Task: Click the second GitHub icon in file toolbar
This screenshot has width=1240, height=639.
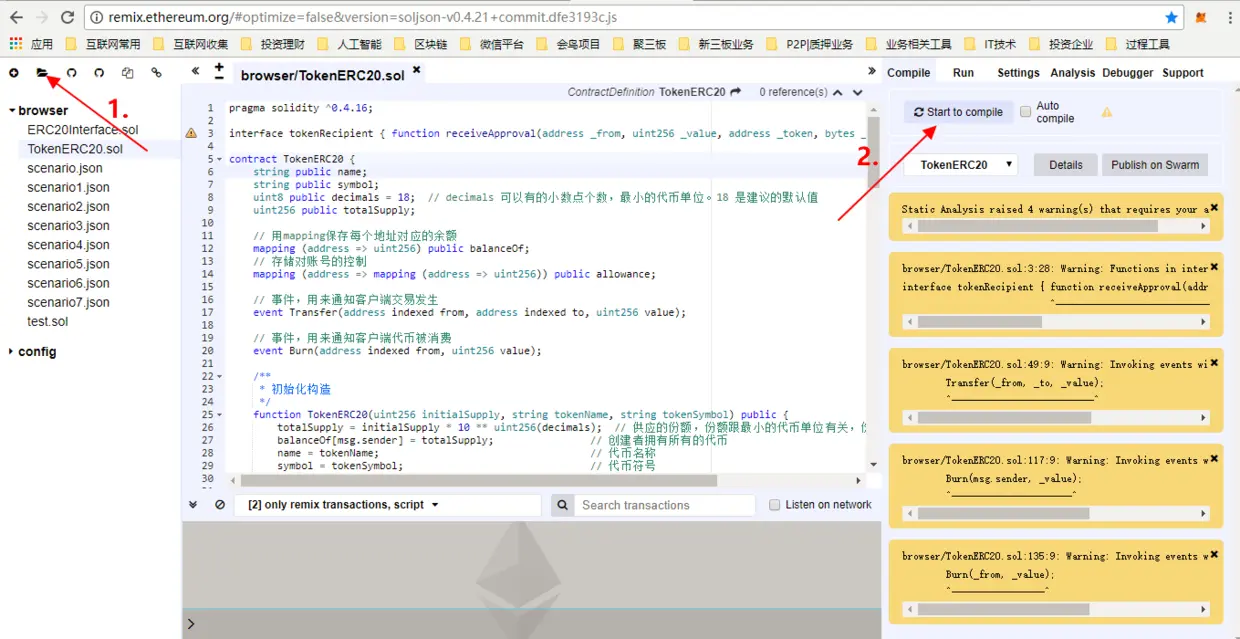Action: 99,73
